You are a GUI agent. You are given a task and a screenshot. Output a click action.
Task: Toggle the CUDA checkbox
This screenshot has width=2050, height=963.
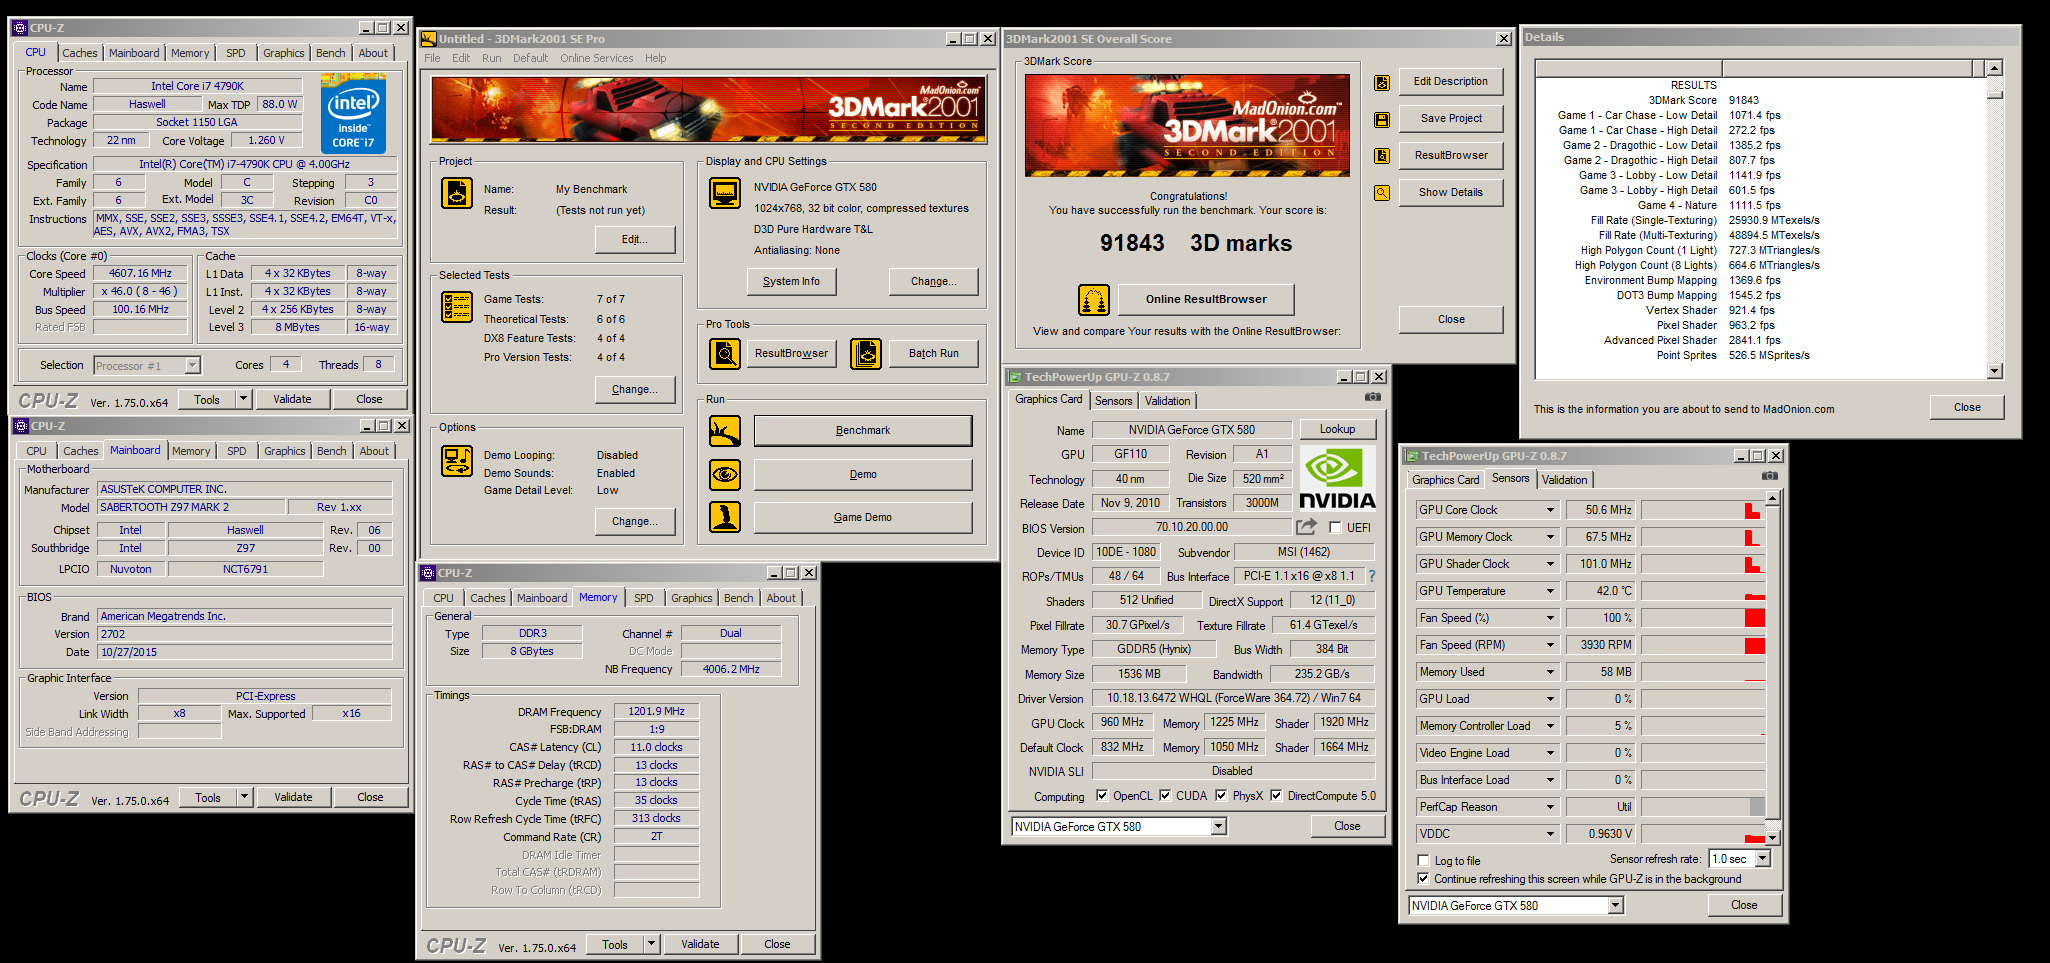tap(1165, 796)
